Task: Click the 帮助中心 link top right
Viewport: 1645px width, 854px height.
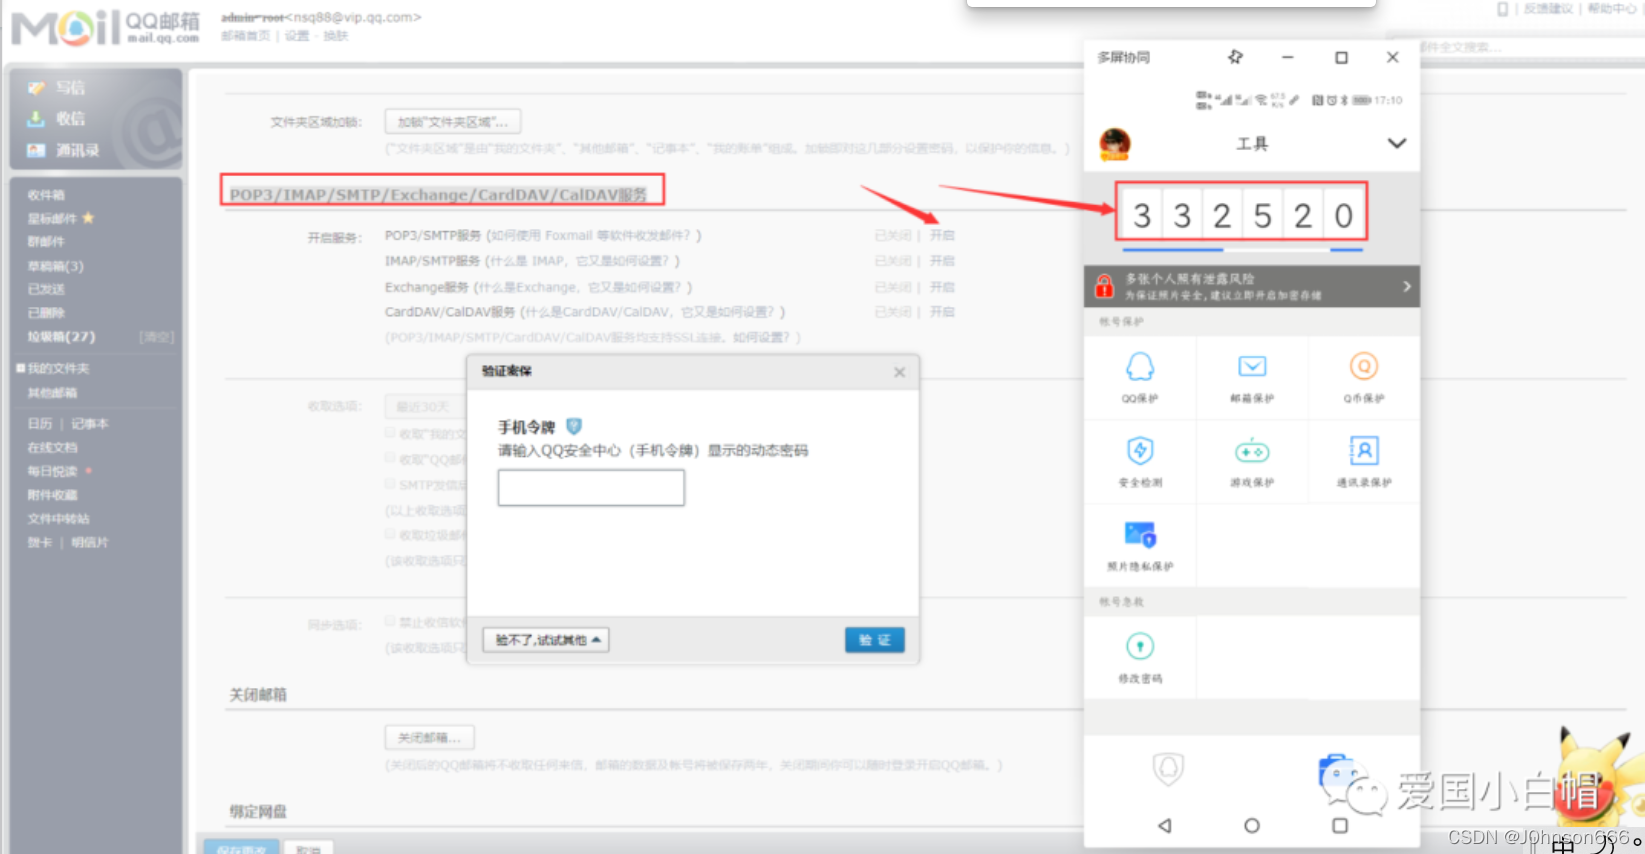Action: (1611, 9)
